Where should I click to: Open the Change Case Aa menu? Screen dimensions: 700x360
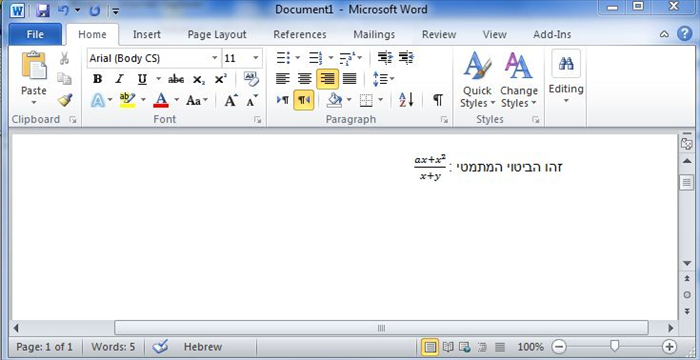tap(197, 100)
